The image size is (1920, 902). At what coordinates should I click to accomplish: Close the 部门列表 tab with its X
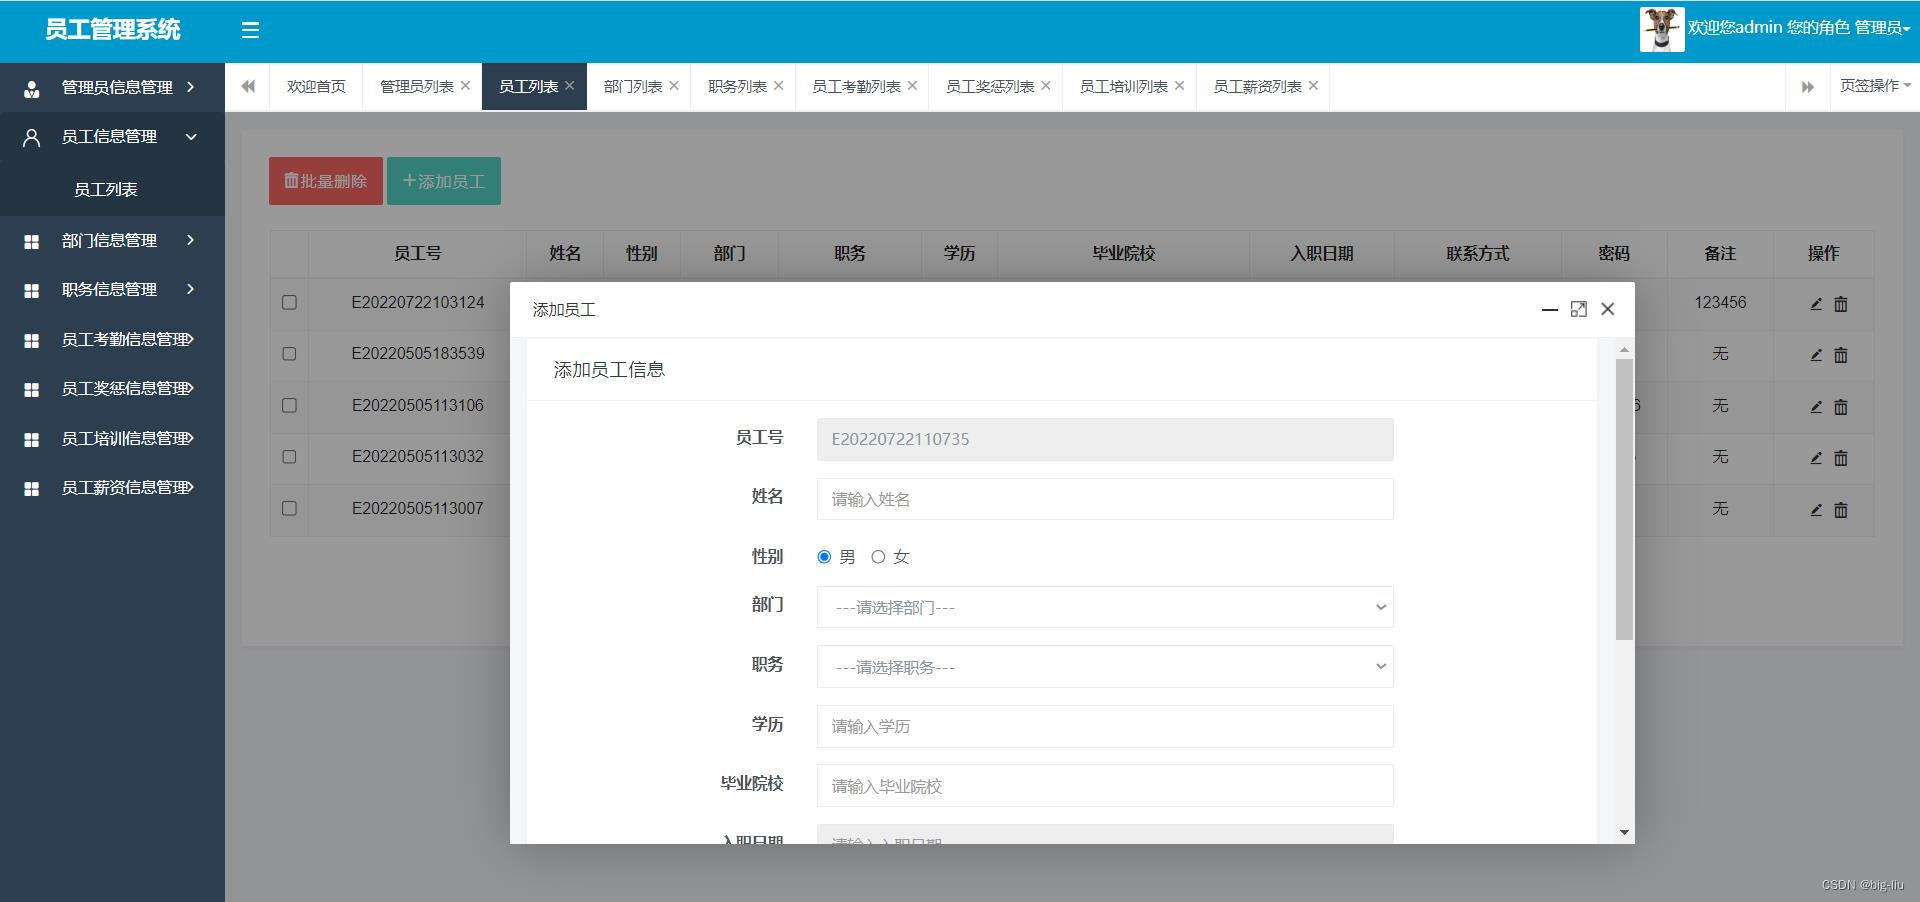674,86
